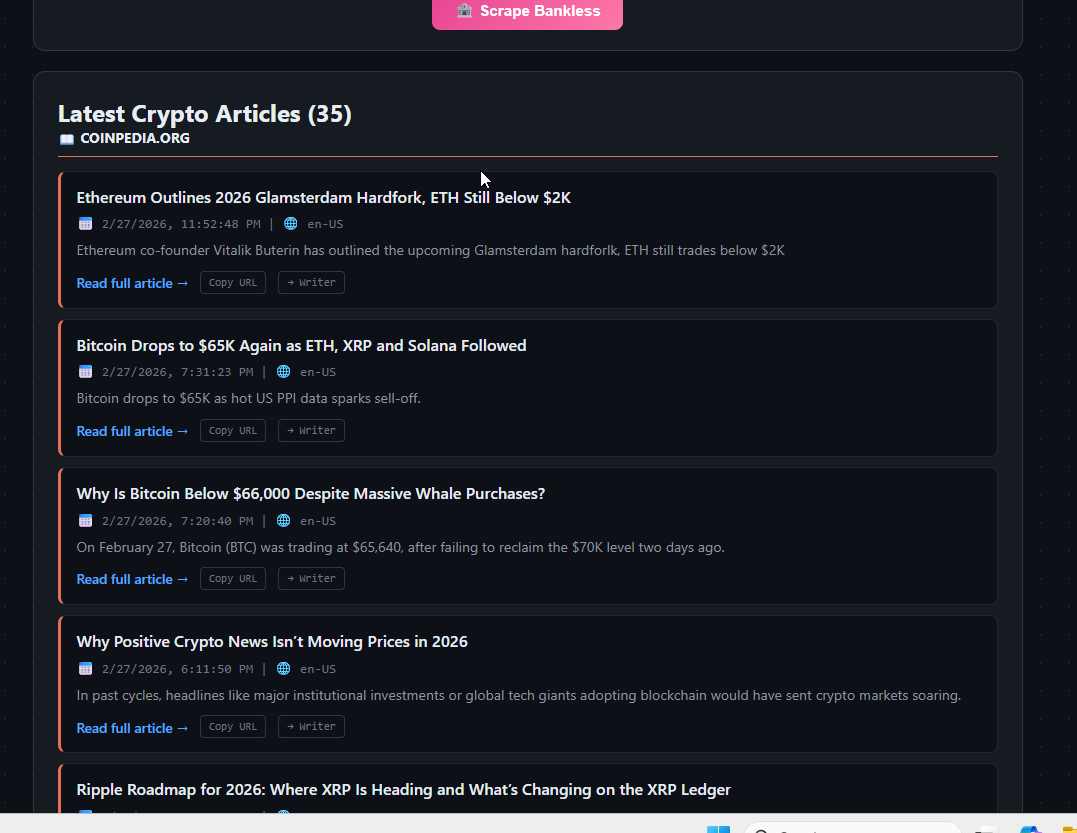Open full article on Ethereum Glamsterdam Hardfork

[x=132, y=283]
